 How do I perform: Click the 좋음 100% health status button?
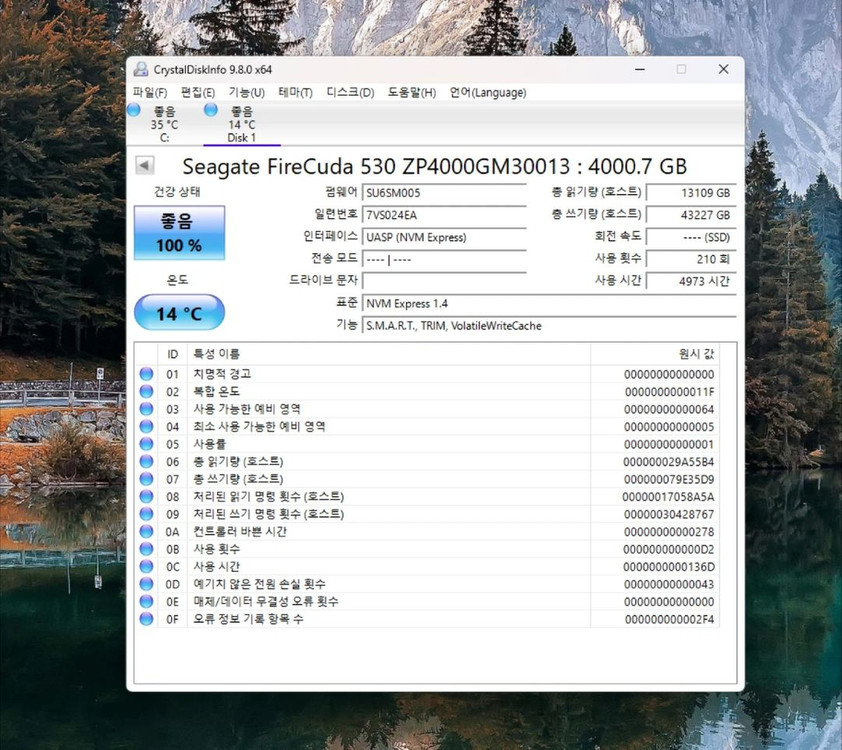pos(179,232)
